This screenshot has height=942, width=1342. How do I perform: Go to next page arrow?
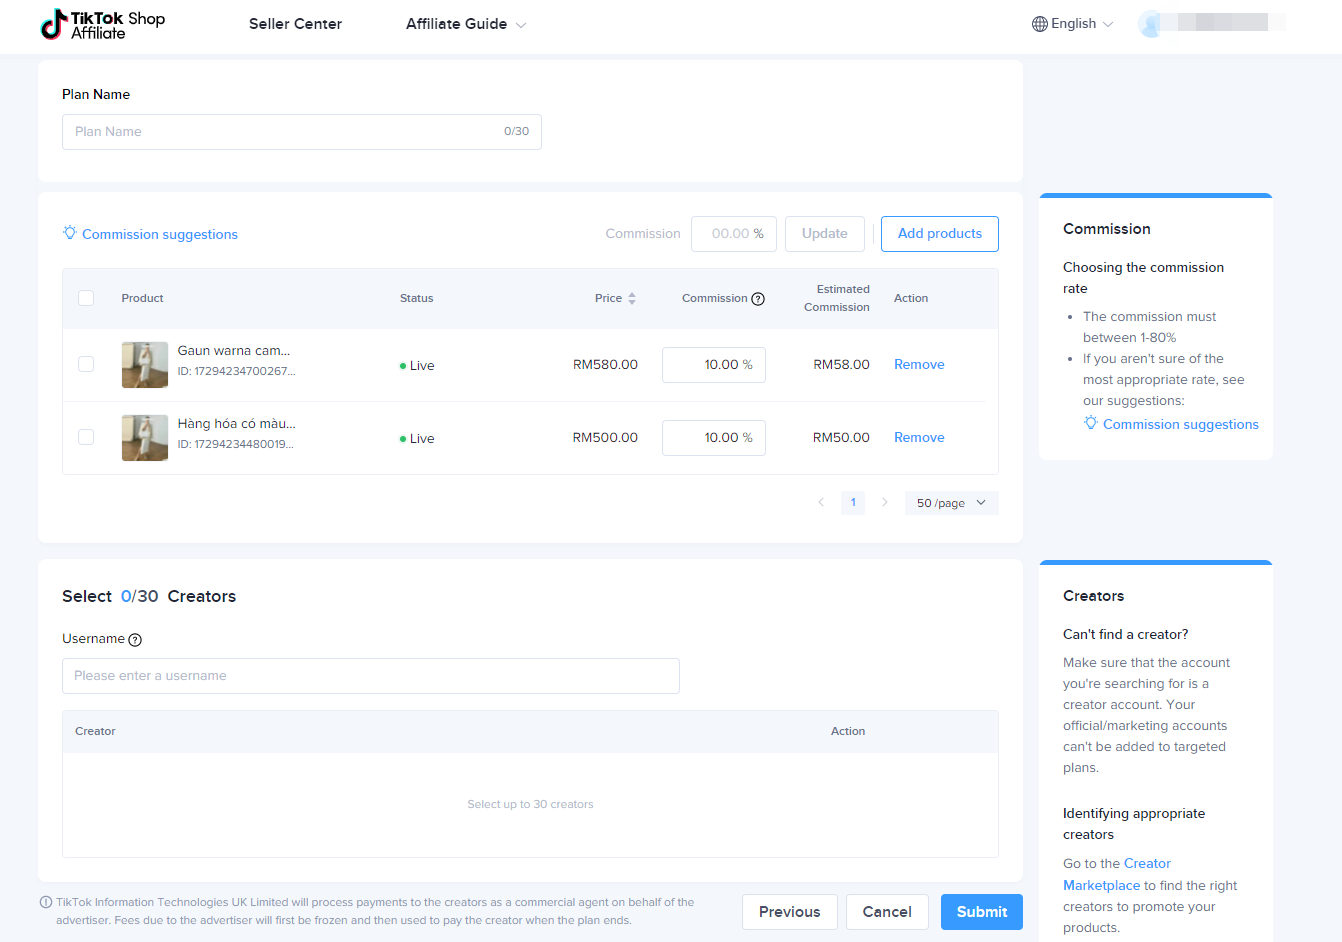[x=884, y=502]
